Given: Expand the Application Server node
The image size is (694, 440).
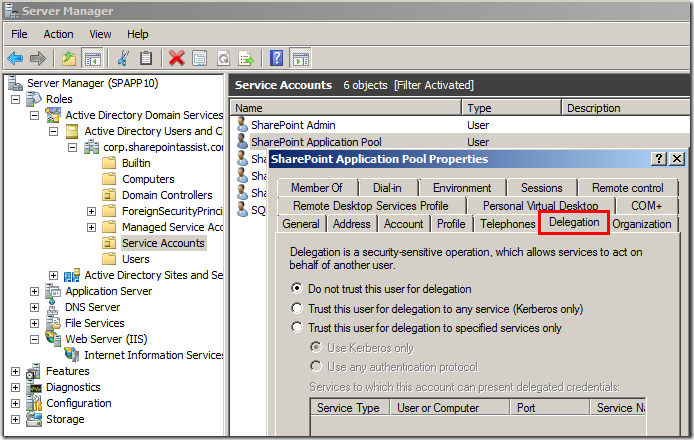Looking at the screenshot, I should coord(35,291).
